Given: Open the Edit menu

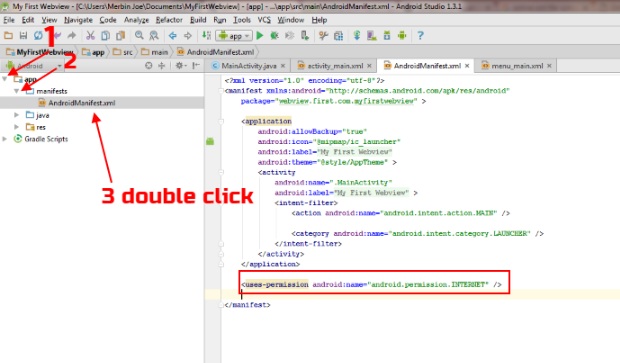Looking at the screenshot, I should [28, 20].
